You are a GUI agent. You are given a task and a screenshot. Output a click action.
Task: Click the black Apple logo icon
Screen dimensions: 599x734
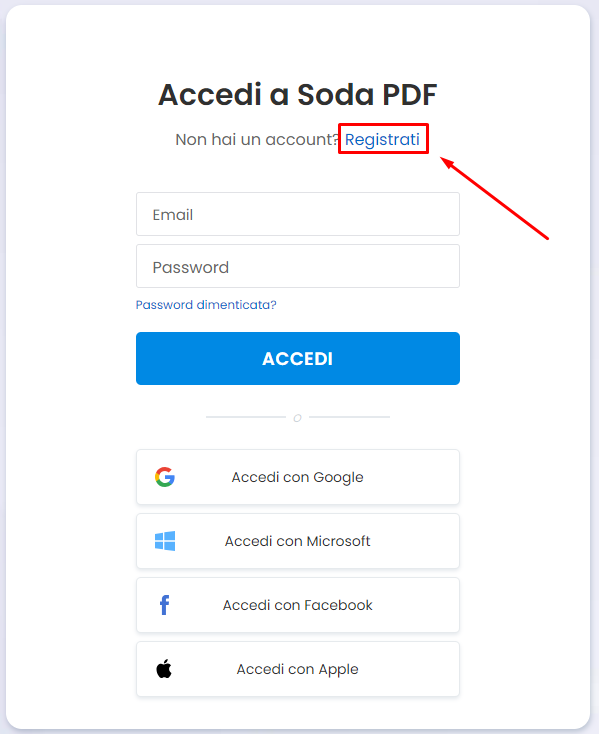coord(164,668)
